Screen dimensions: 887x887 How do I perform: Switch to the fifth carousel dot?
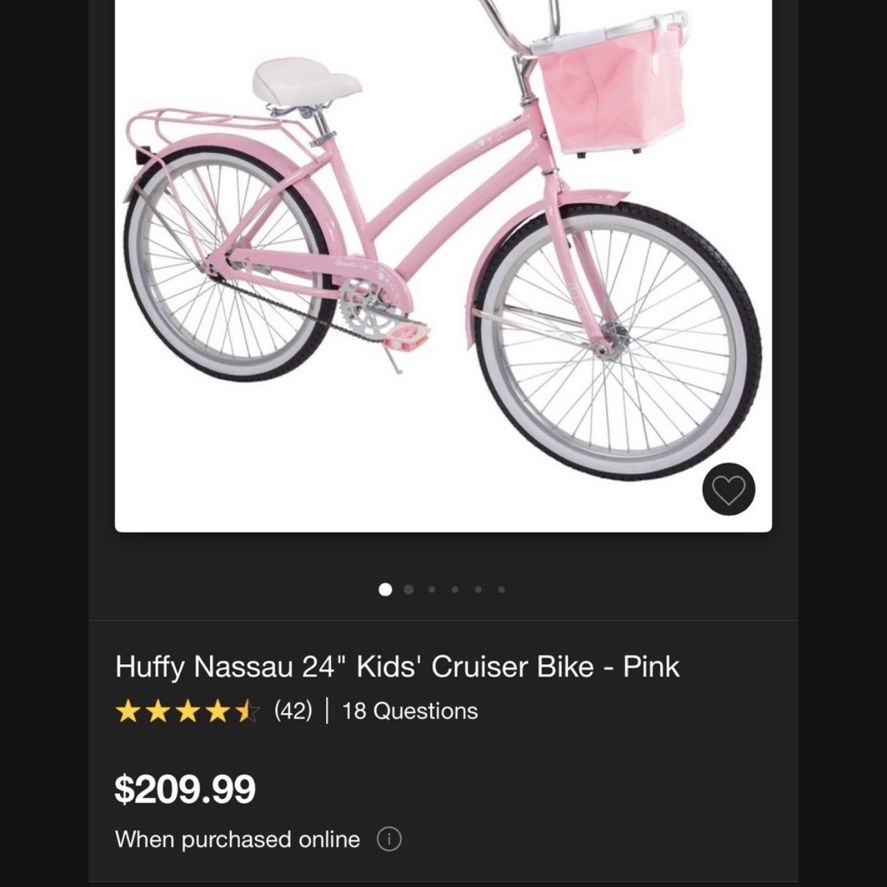478,589
